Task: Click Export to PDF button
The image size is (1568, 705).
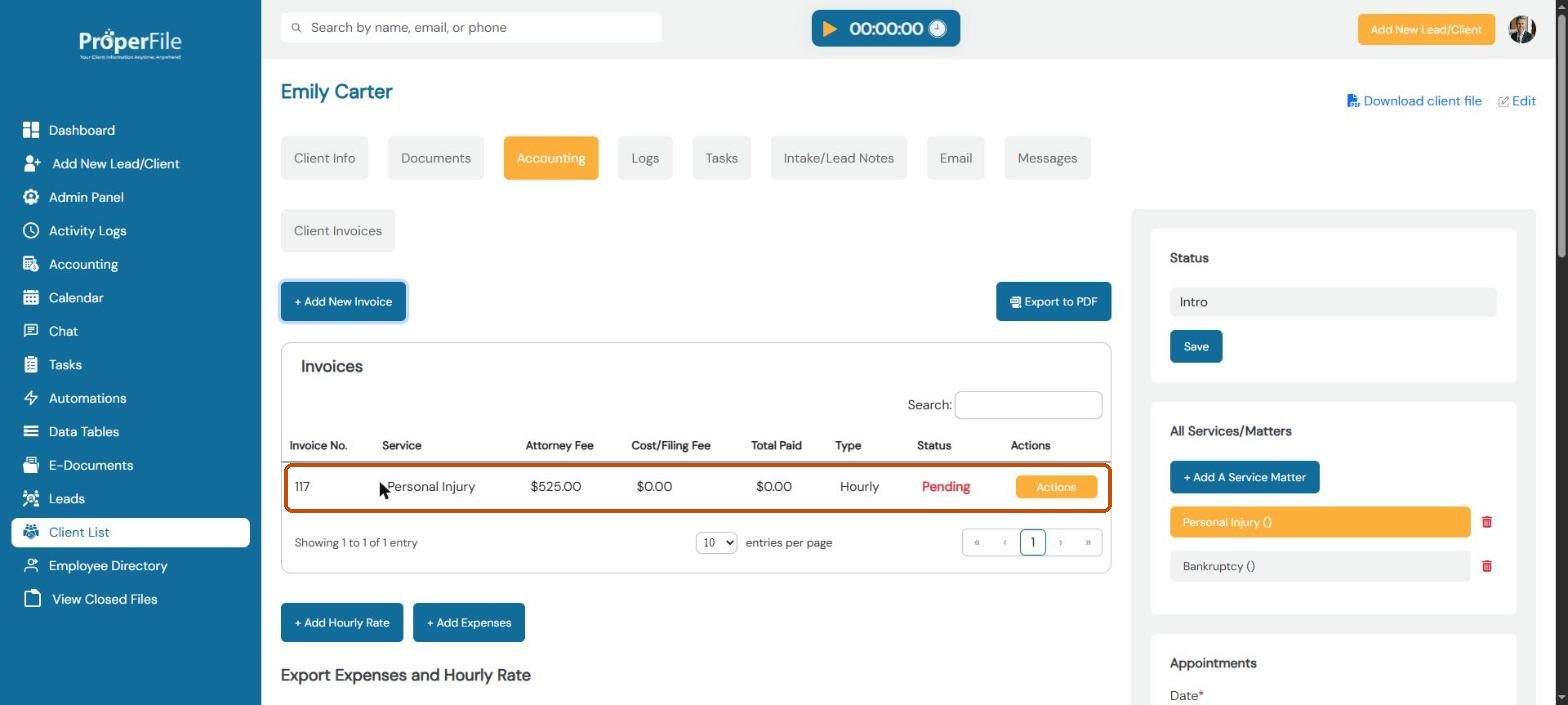Action: 1053,302
